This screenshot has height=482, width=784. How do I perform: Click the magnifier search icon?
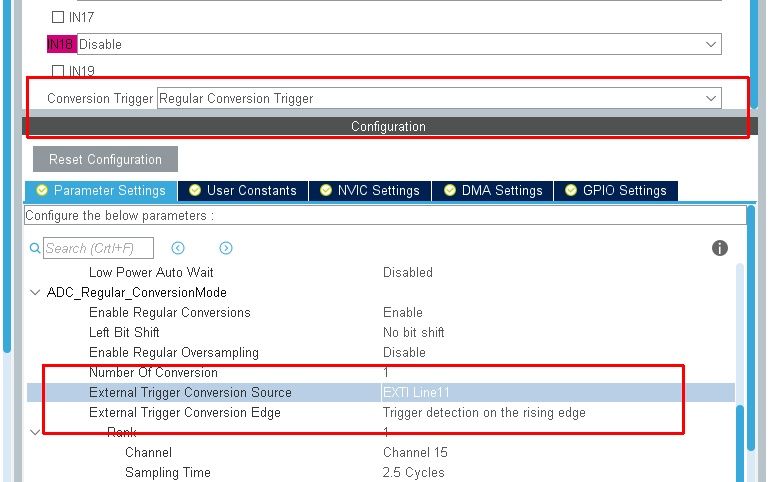[x=34, y=248]
